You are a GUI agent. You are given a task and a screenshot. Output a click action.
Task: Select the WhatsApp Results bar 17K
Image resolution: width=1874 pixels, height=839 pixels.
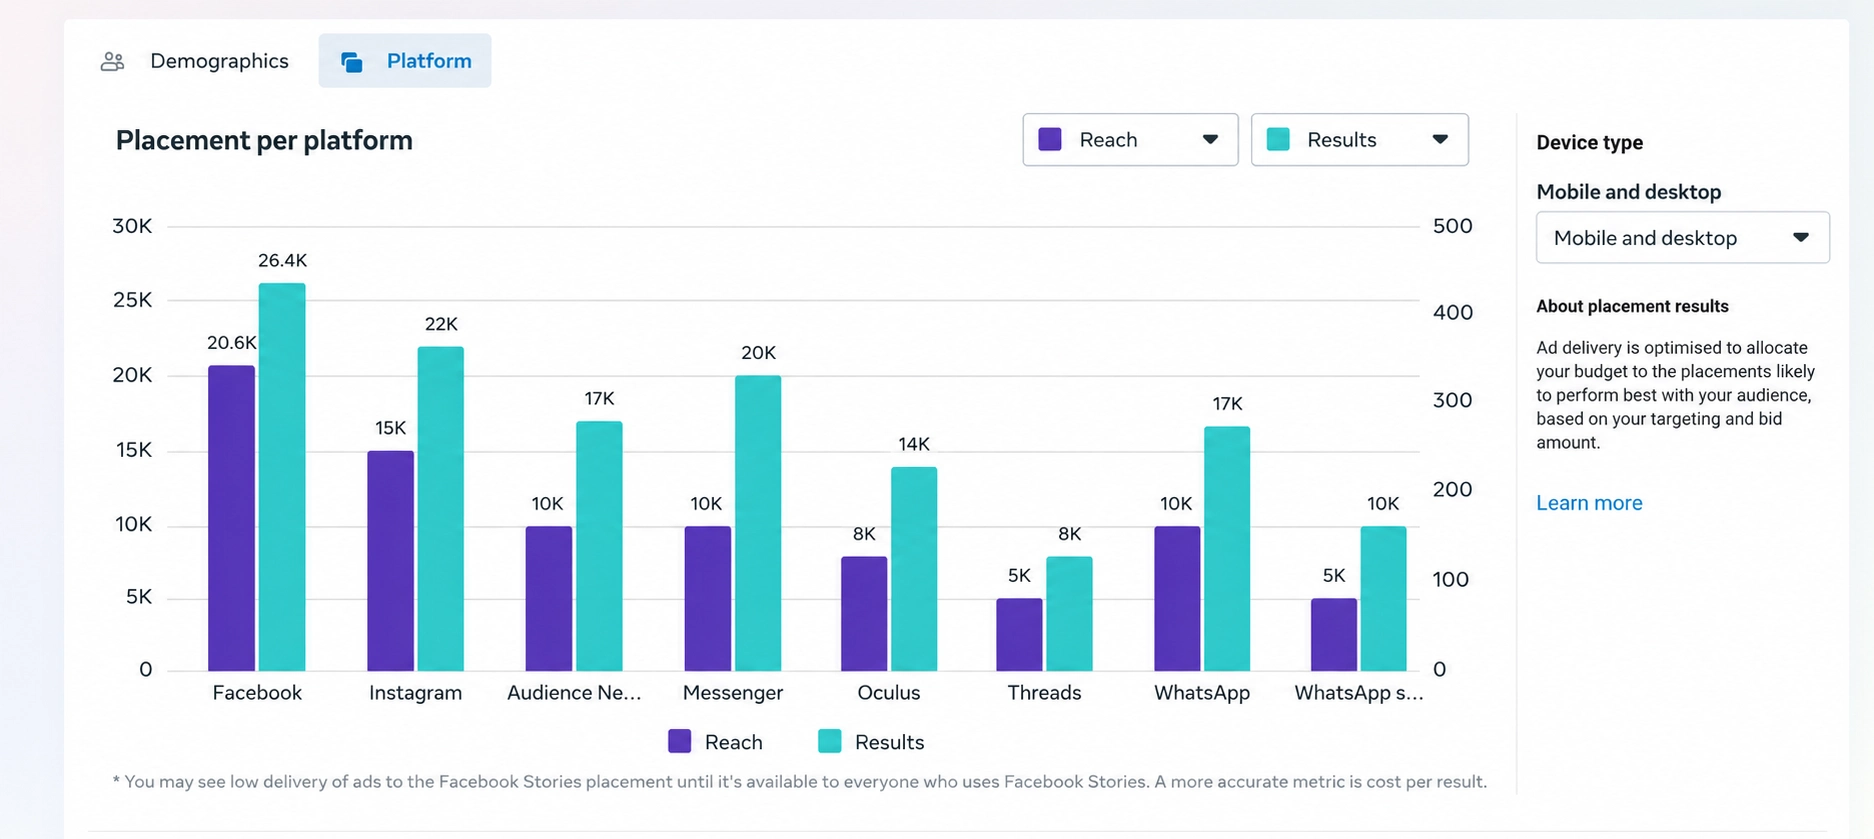click(1227, 549)
